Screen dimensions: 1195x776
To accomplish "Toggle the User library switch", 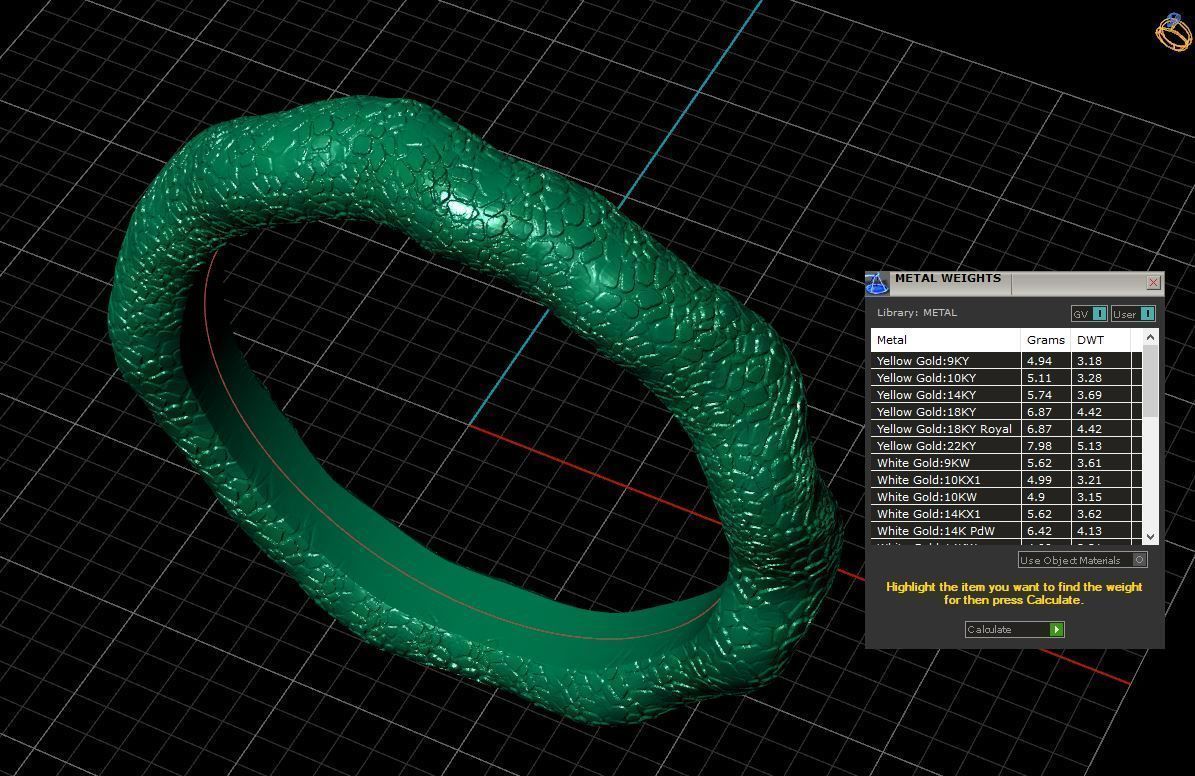I will tap(1133, 313).
